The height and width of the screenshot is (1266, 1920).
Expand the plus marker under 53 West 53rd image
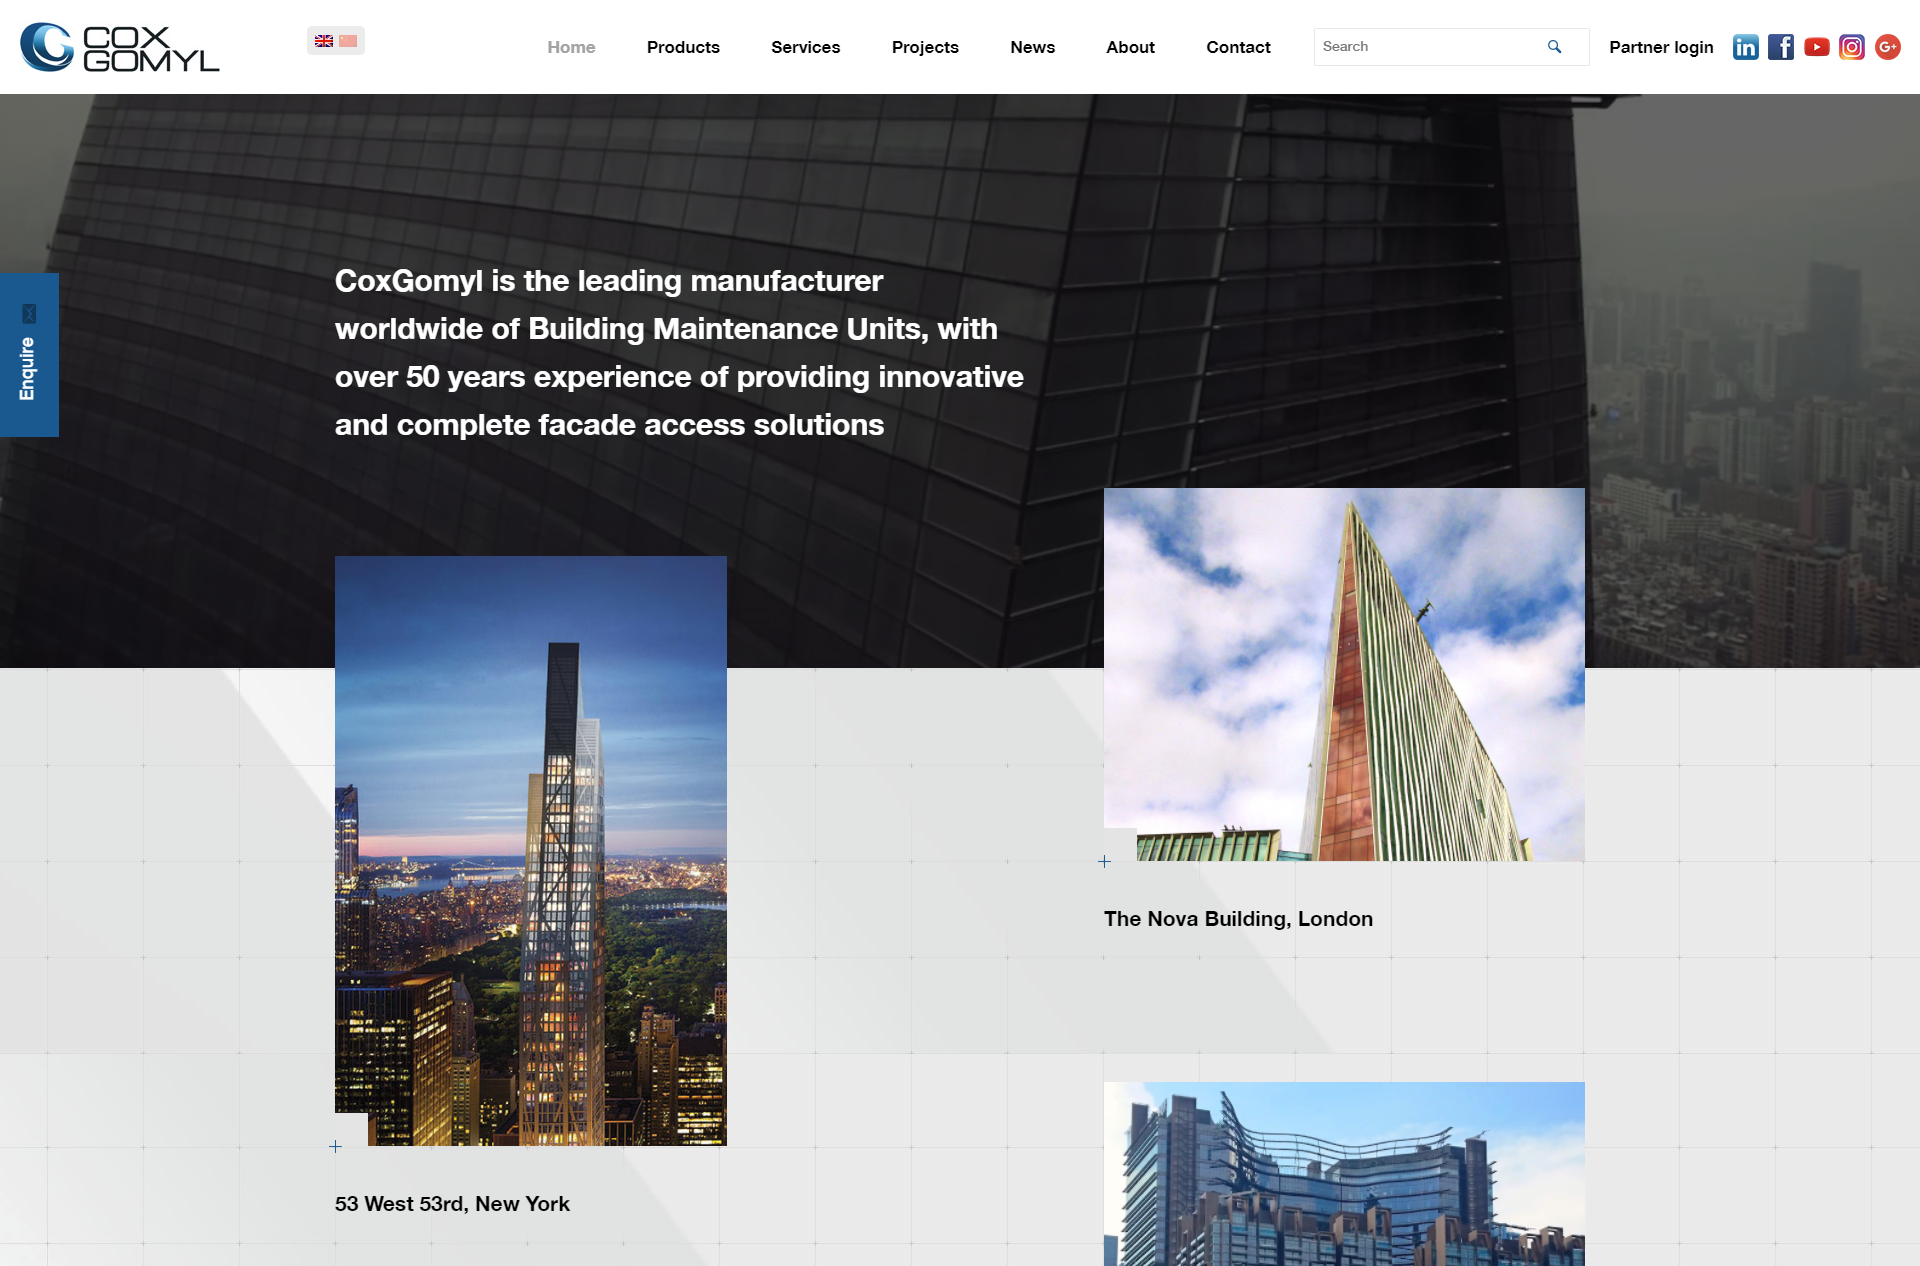[x=335, y=1146]
